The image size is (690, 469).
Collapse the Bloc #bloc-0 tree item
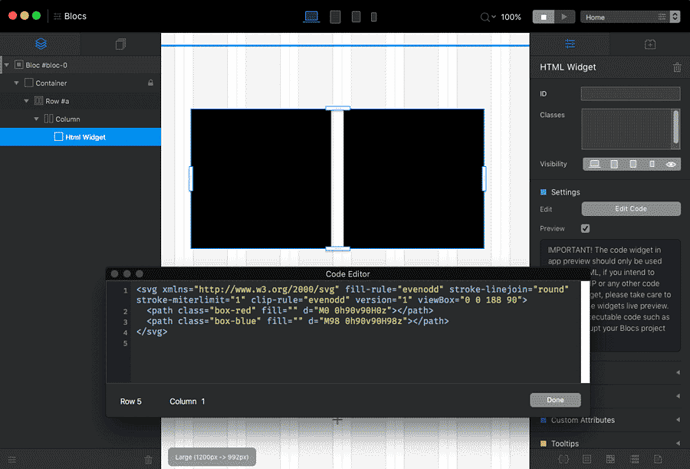click(x=7, y=65)
